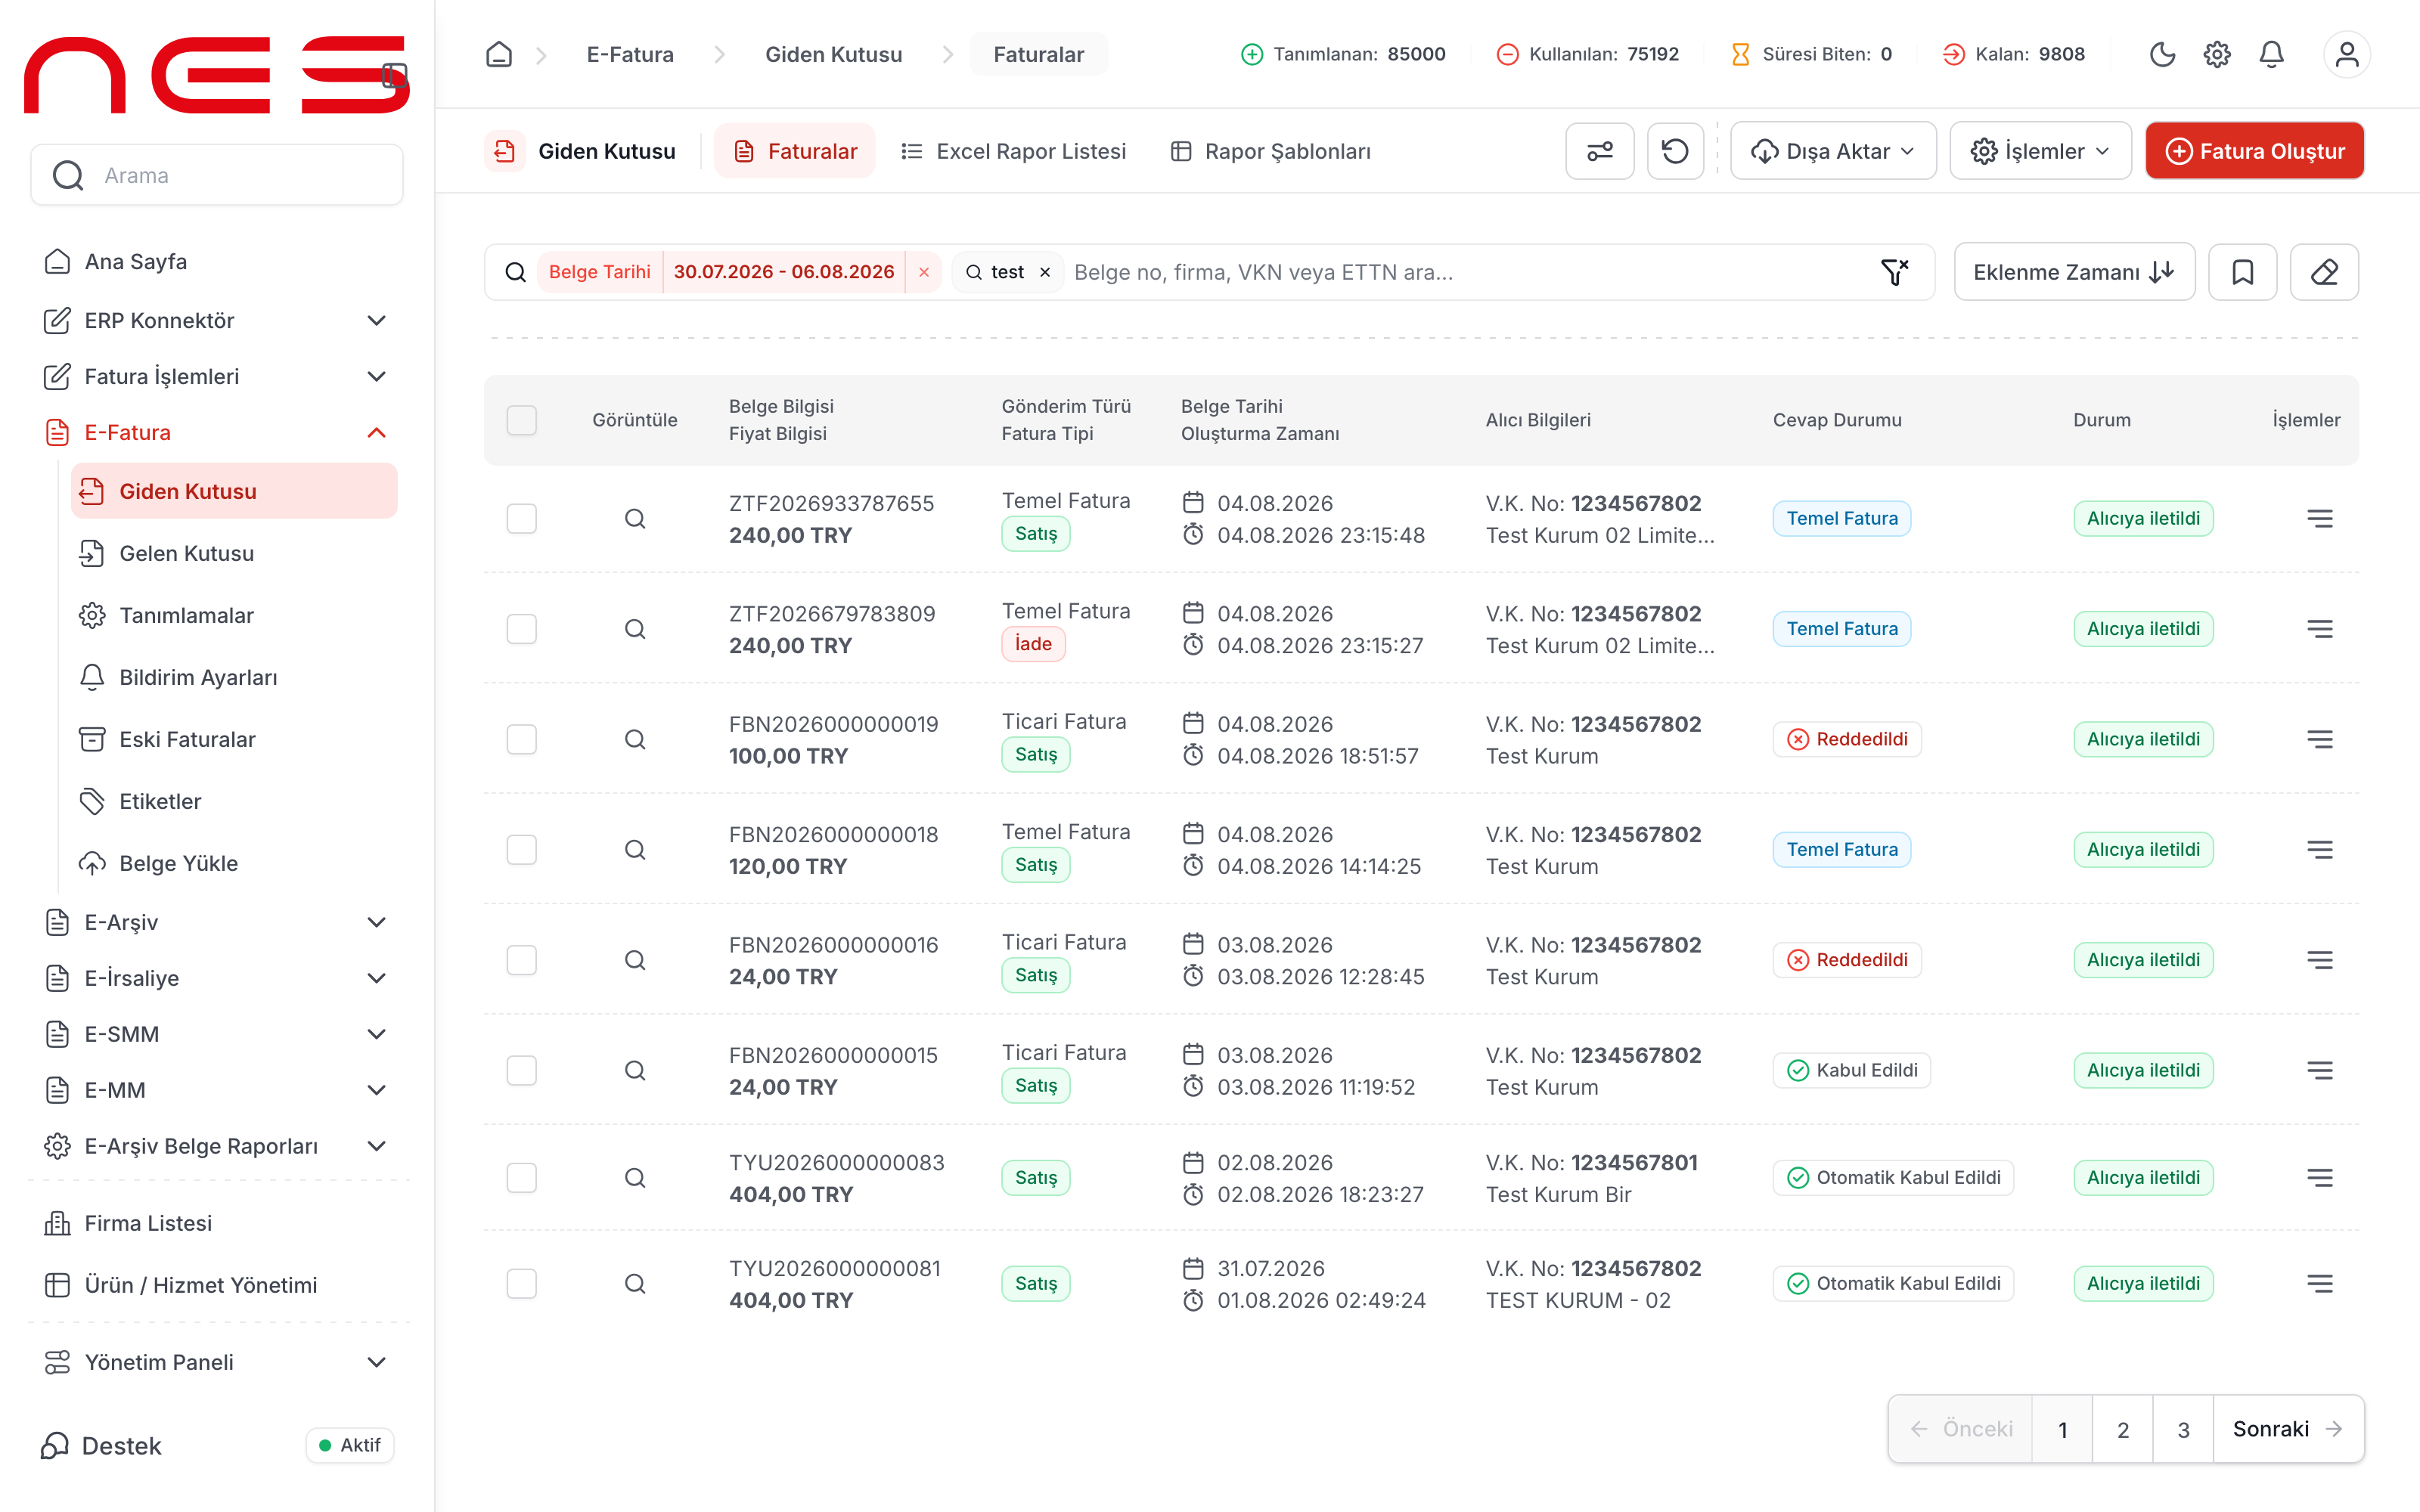The height and width of the screenshot is (1512, 2420).
Task: Expand the Dışa Aktar dropdown
Action: point(1833,151)
